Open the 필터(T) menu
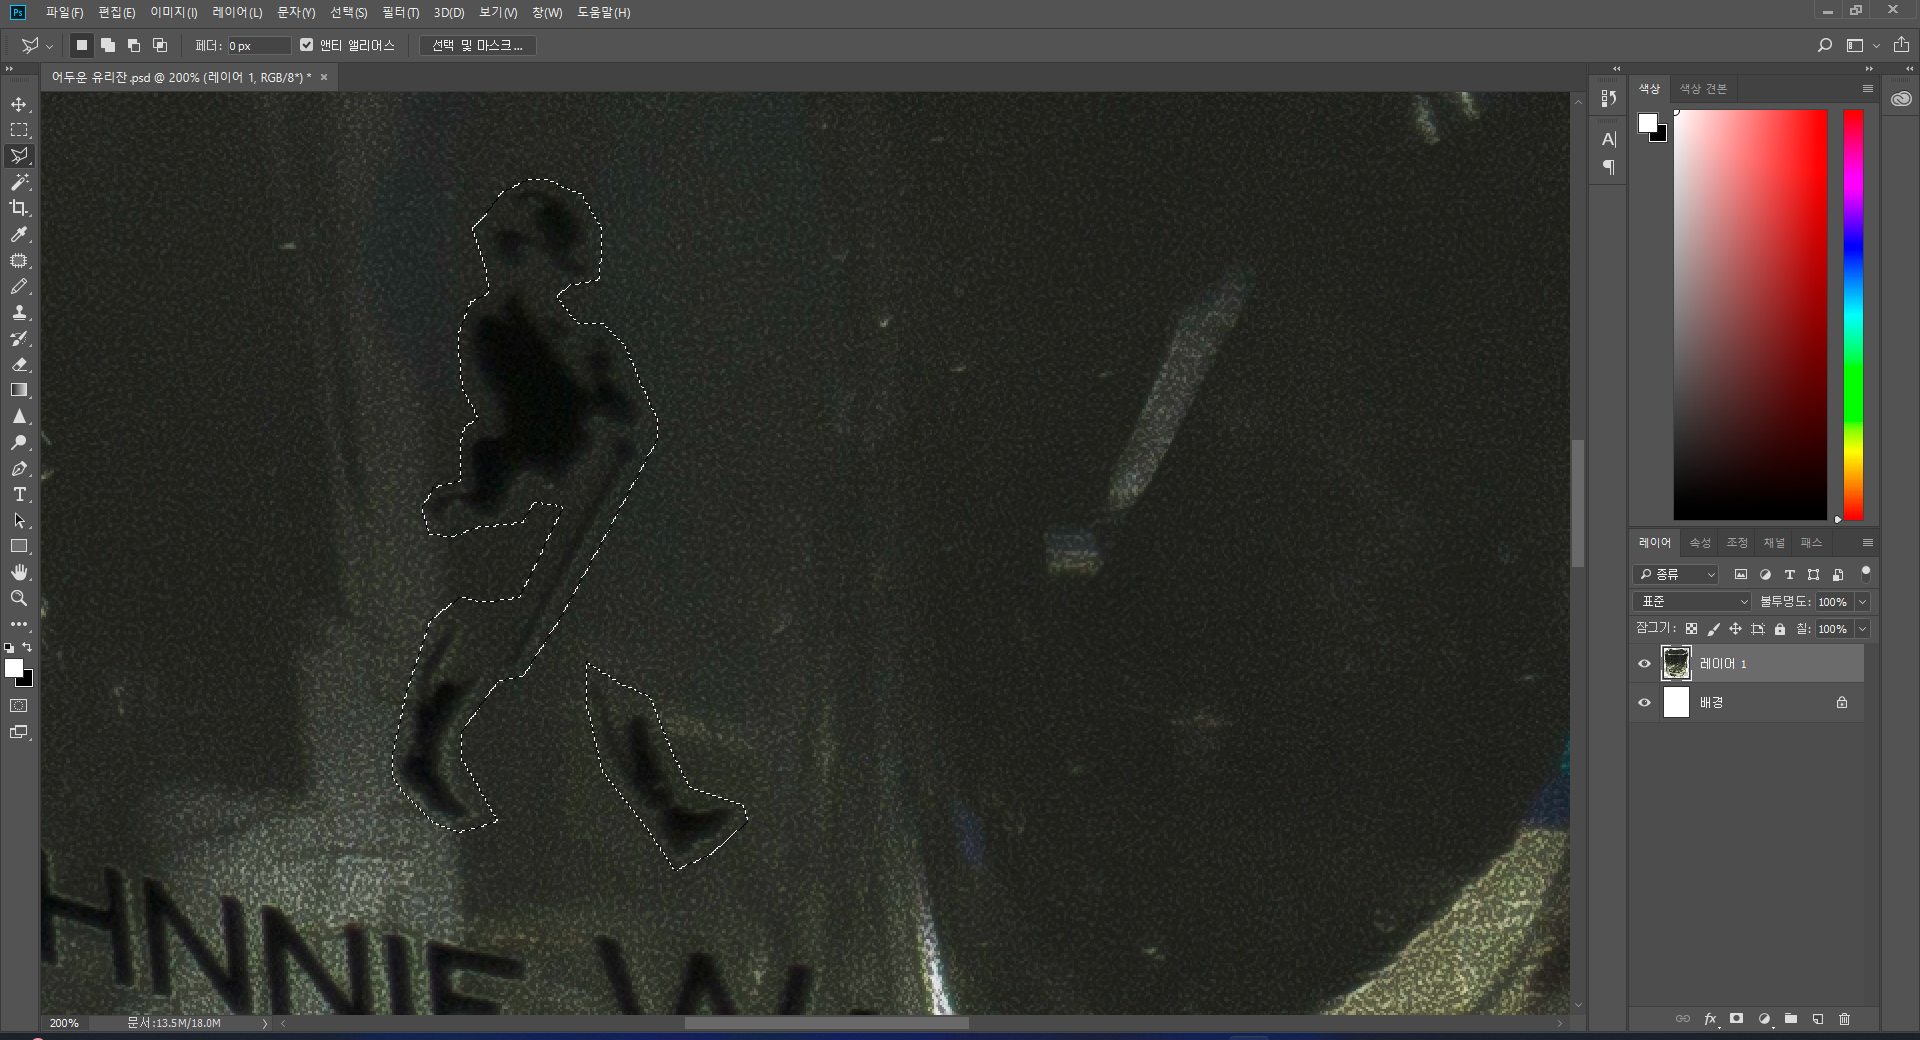 400,12
